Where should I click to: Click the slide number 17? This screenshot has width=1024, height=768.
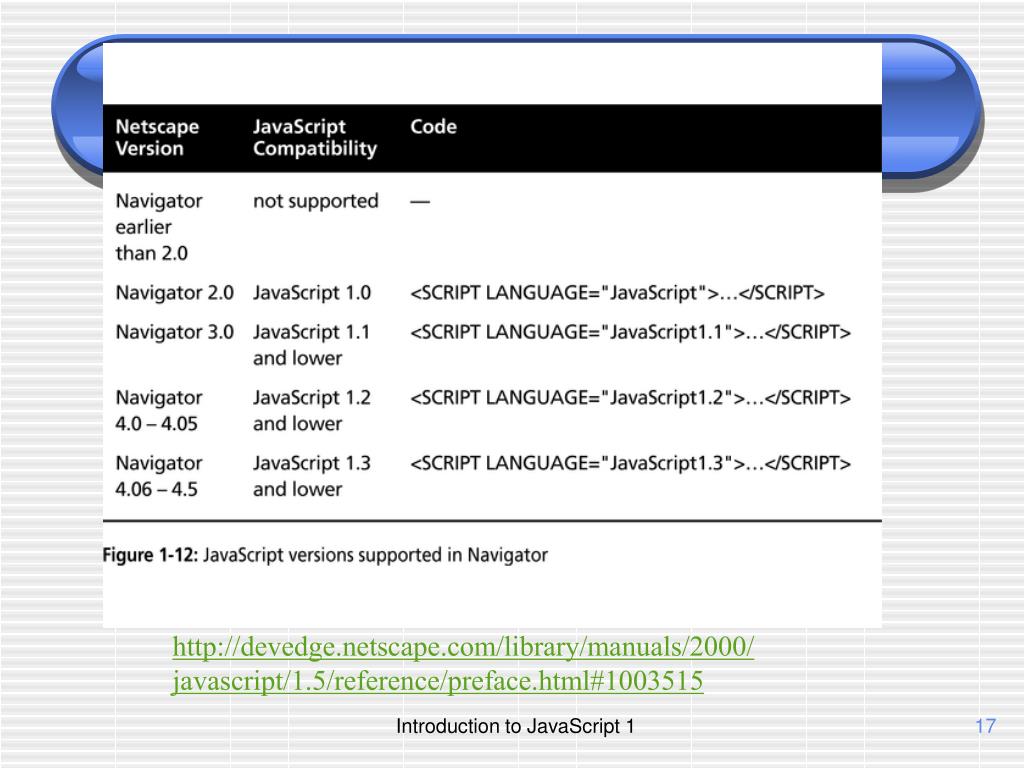point(985,726)
